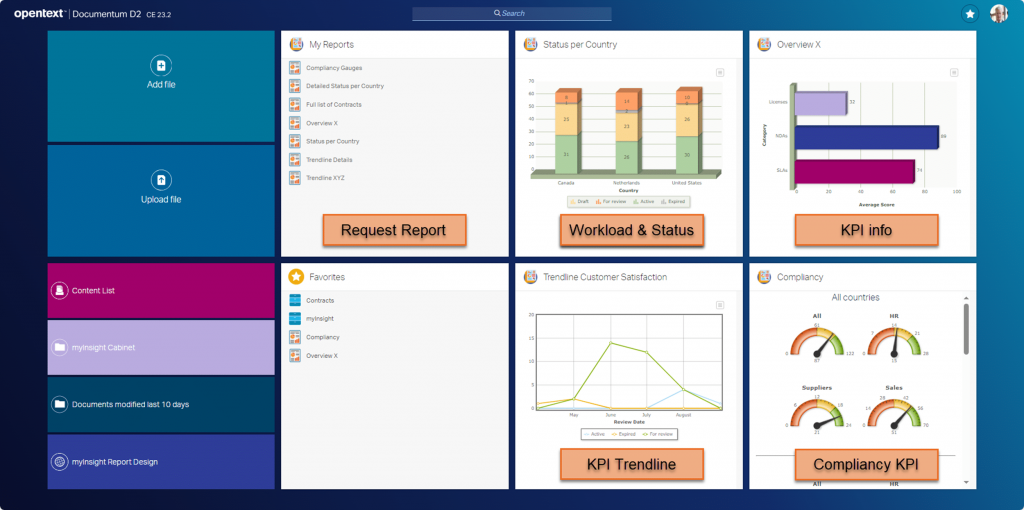1024x510 pixels.
Task: Open the favorites star icon in top bar
Action: [970, 13]
